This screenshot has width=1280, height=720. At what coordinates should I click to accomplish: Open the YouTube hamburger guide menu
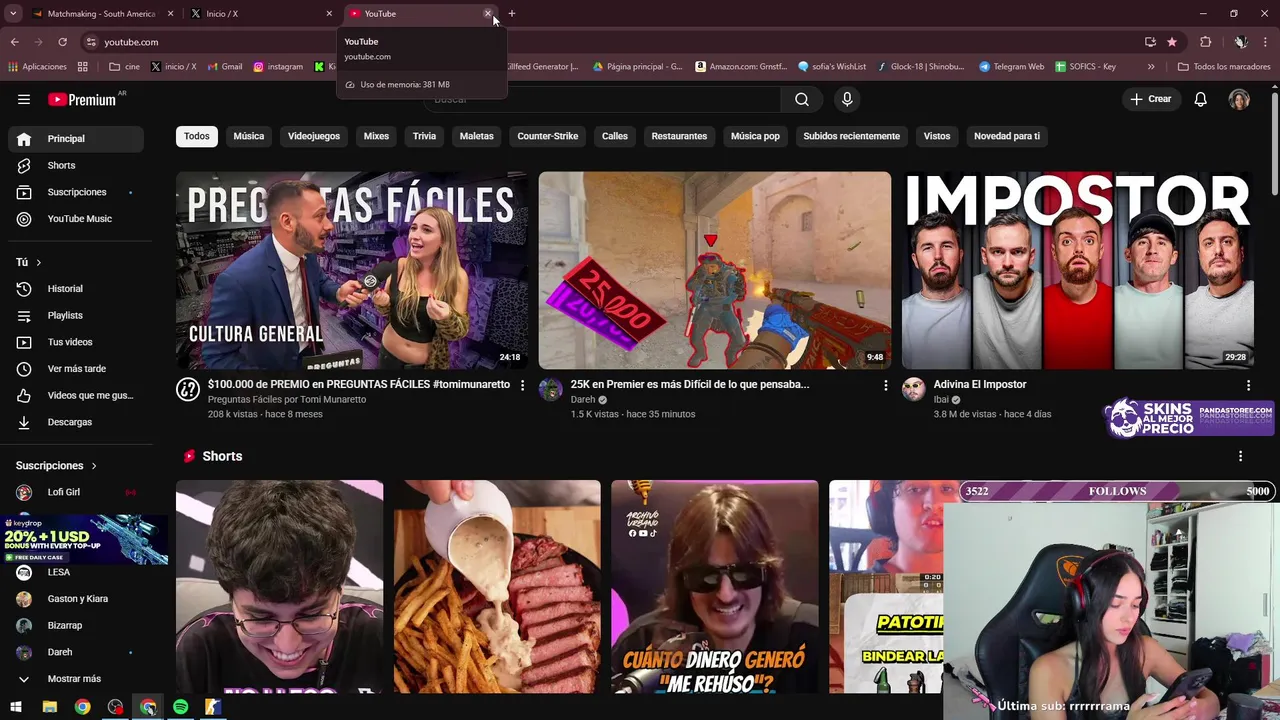[24, 99]
